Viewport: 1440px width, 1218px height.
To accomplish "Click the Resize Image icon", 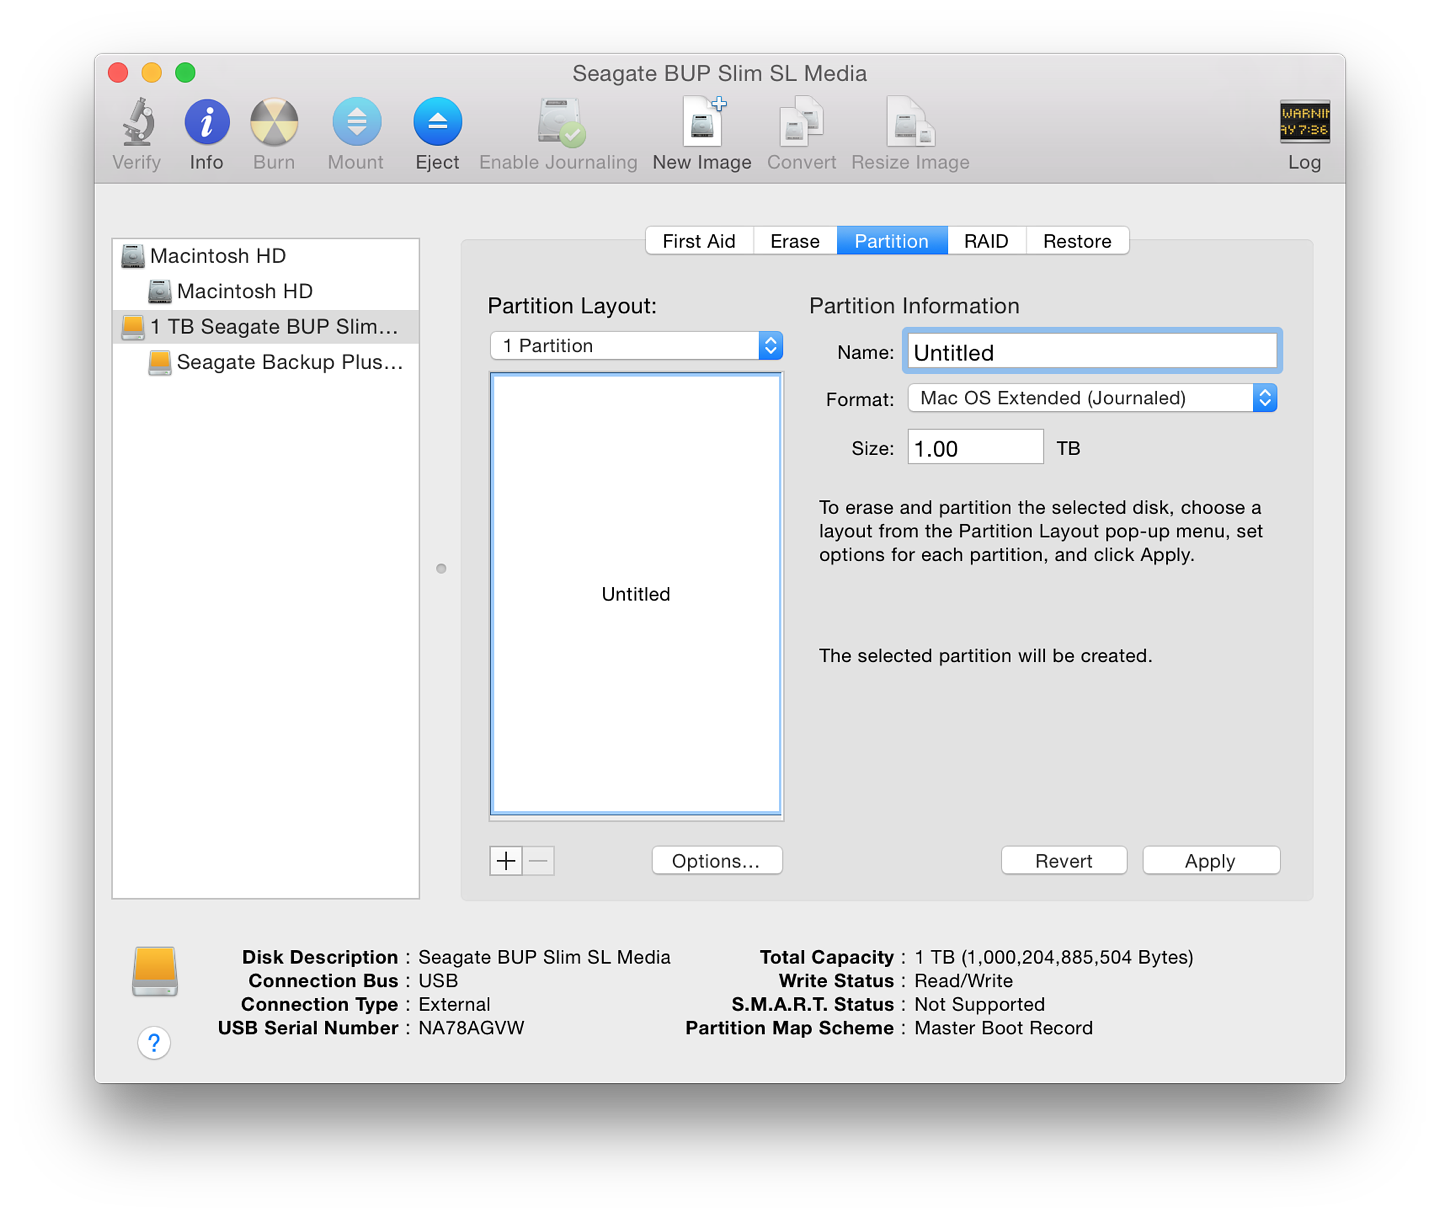I will click(x=910, y=122).
